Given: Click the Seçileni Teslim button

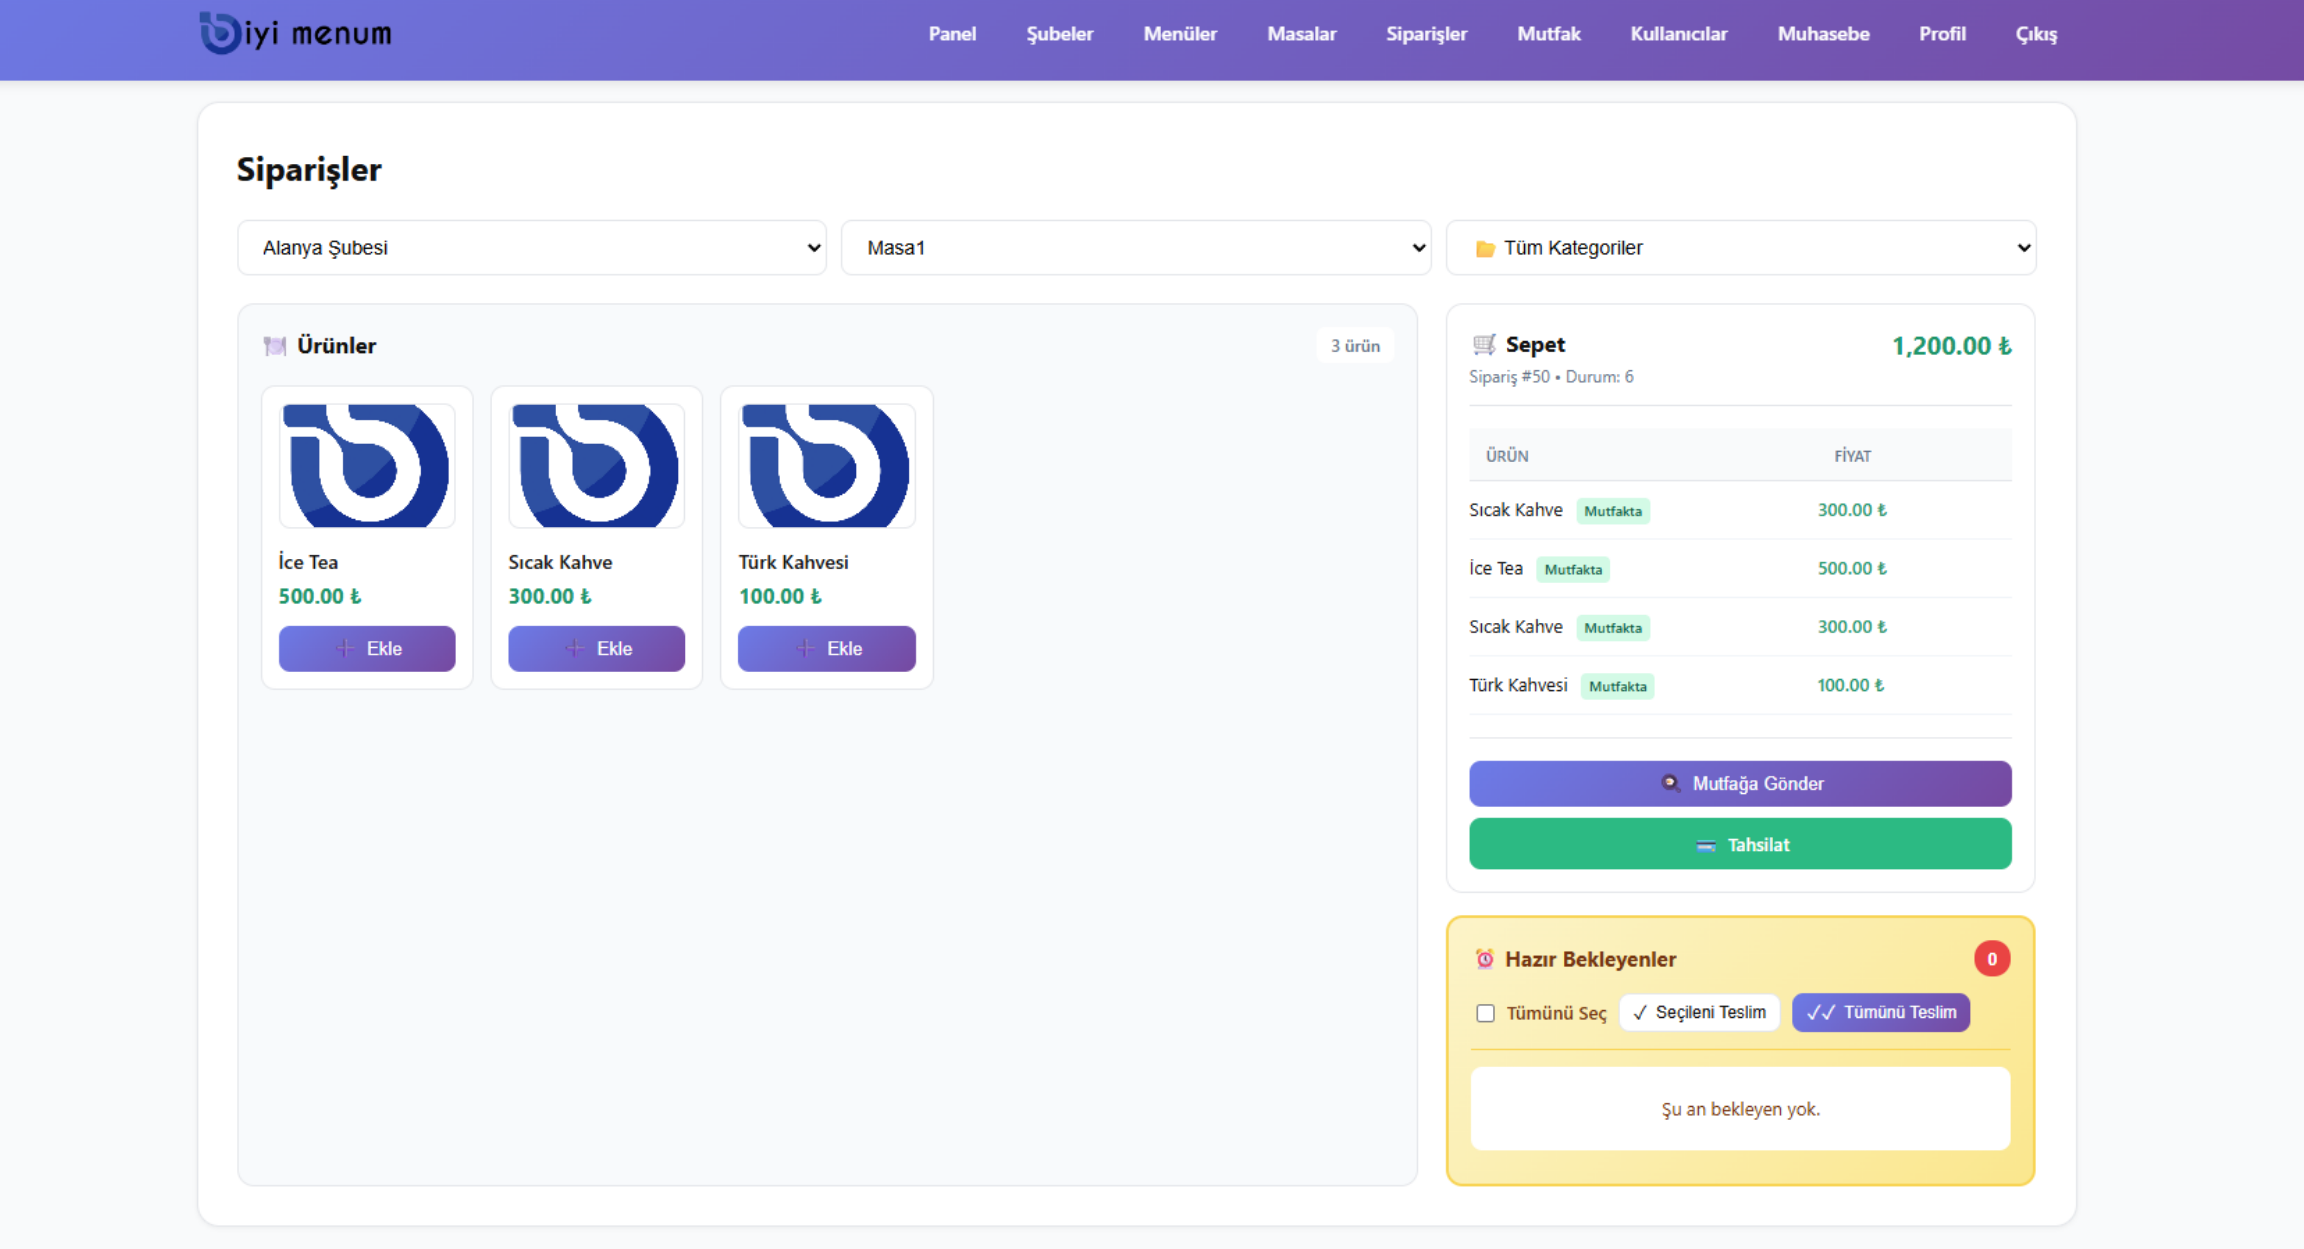Looking at the screenshot, I should (x=1698, y=1012).
